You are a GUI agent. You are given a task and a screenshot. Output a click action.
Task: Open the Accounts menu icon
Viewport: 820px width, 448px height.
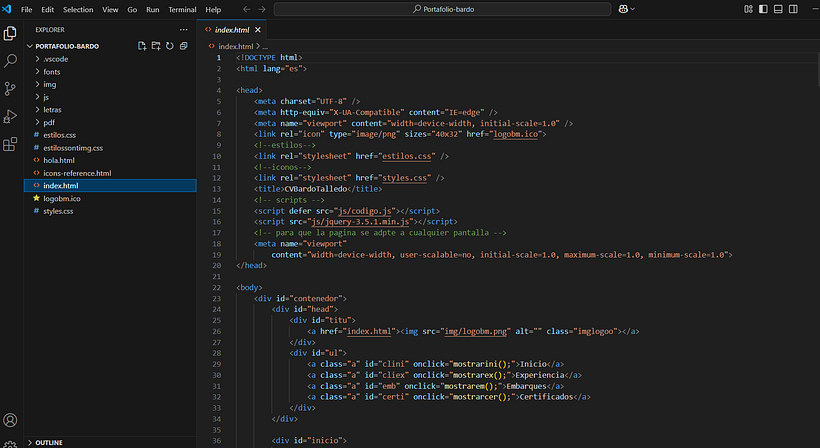point(10,420)
